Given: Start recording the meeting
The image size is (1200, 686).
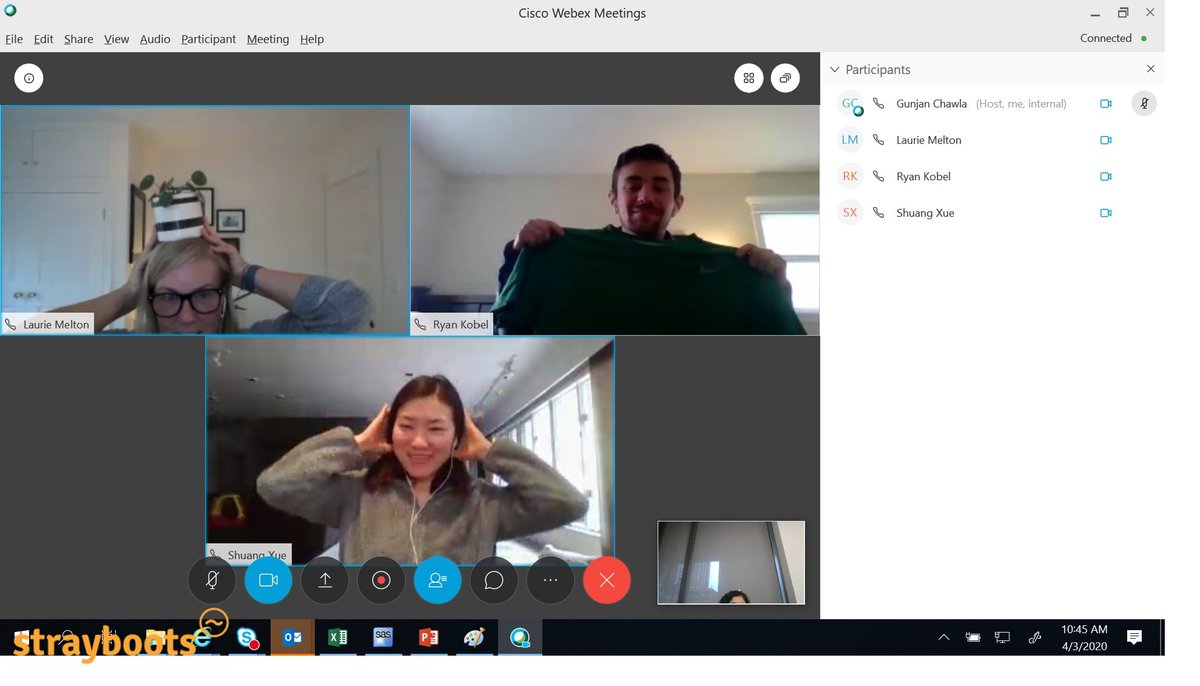Looking at the screenshot, I should click(x=381, y=580).
